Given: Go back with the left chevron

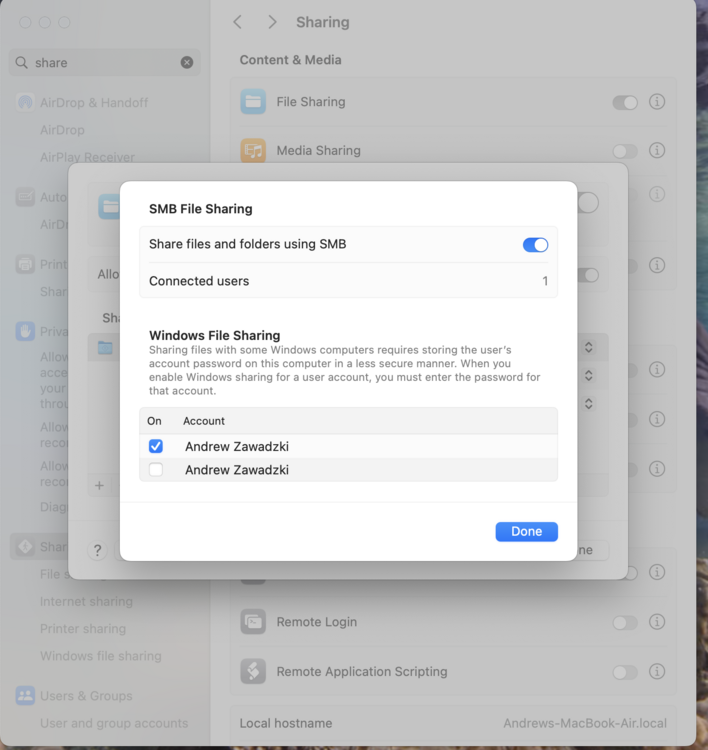Looking at the screenshot, I should (237, 22).
